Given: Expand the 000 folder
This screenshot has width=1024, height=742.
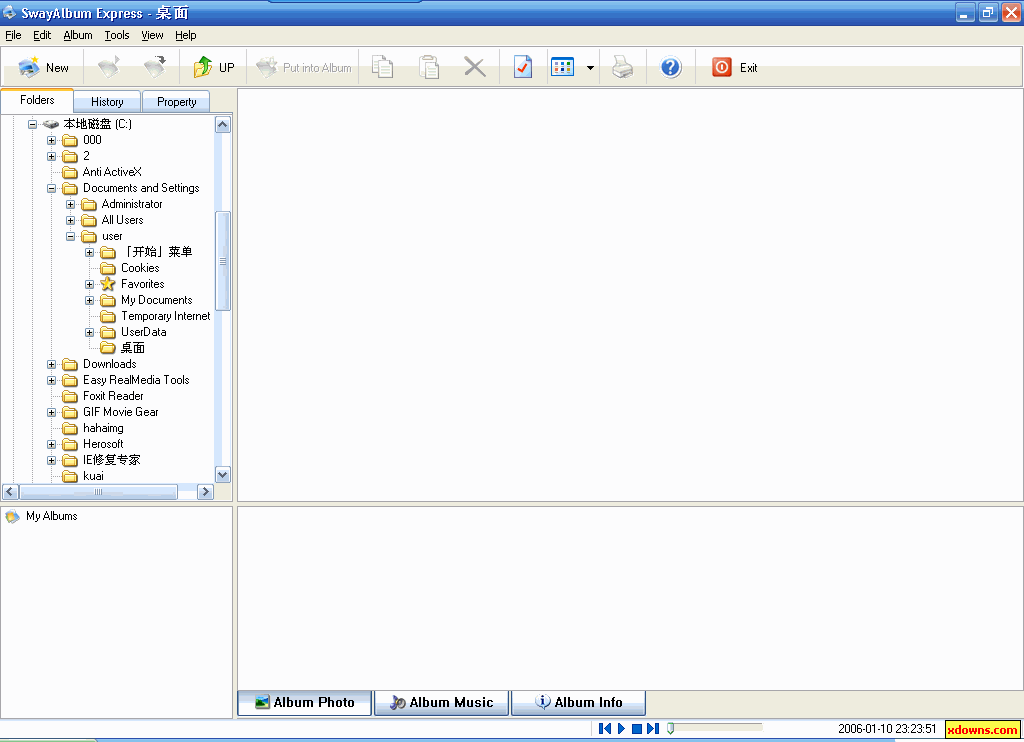Looking at the screenshot, I should [51, 140].
